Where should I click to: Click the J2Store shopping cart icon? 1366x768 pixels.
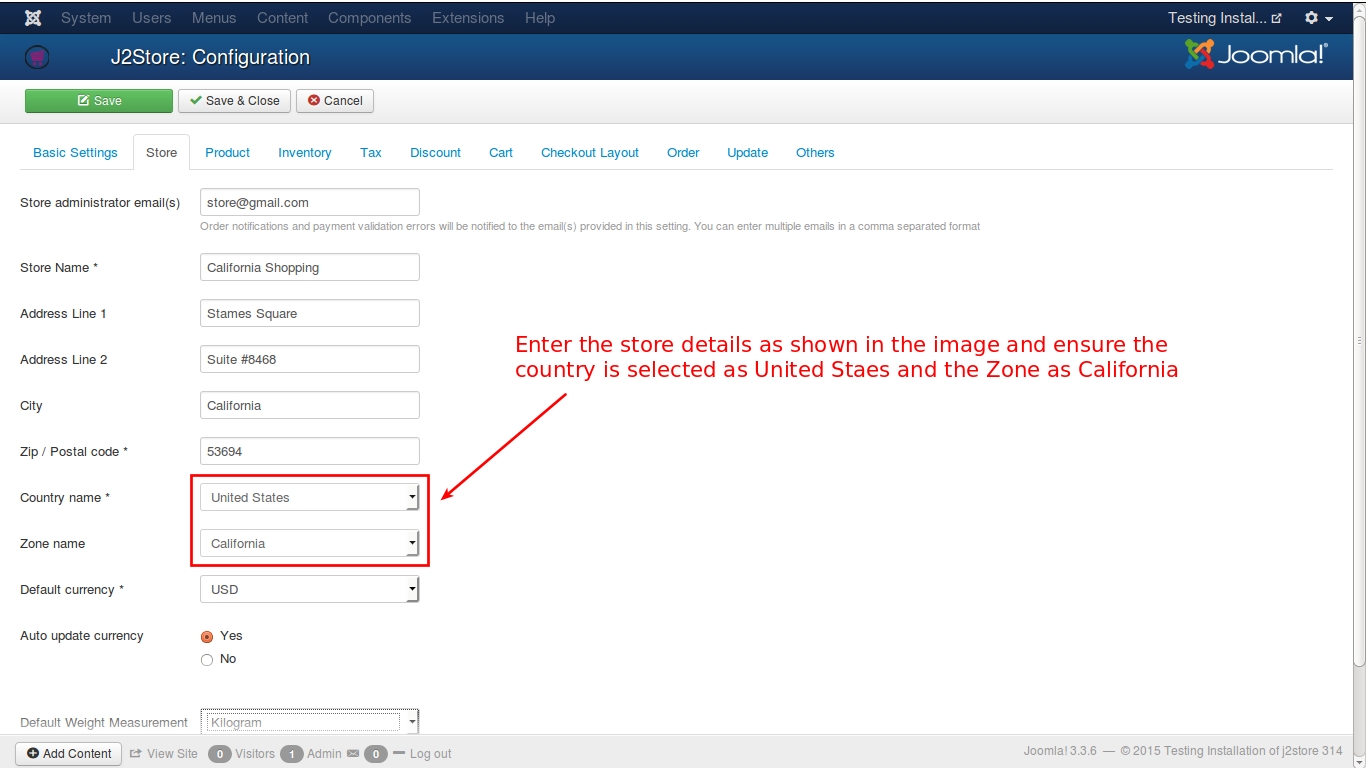coord(37,58)
